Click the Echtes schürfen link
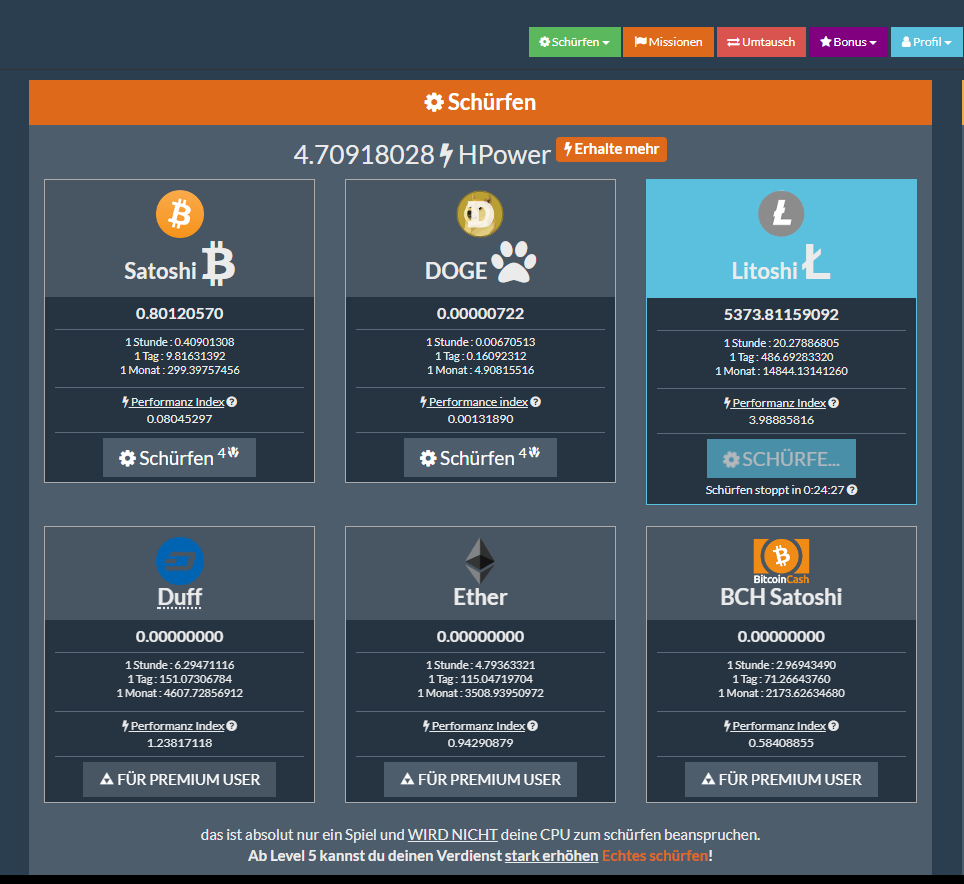Image resolution: width=964 pixels, height=884 pixels. tap(655, 856)
